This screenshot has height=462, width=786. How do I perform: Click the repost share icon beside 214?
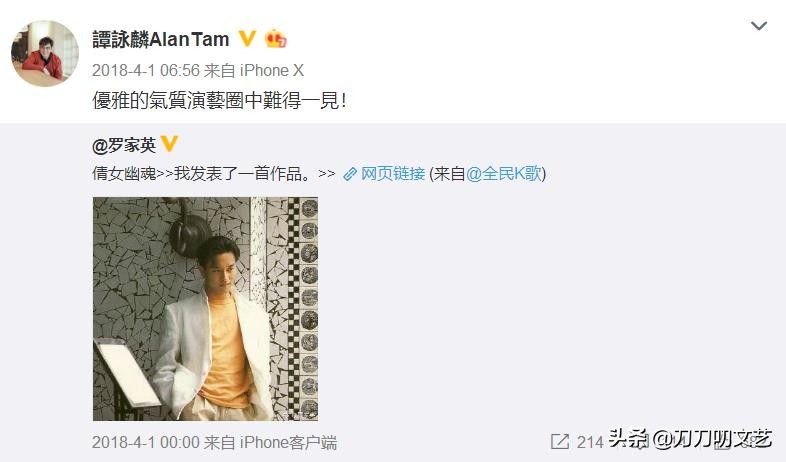pos(560,441)
